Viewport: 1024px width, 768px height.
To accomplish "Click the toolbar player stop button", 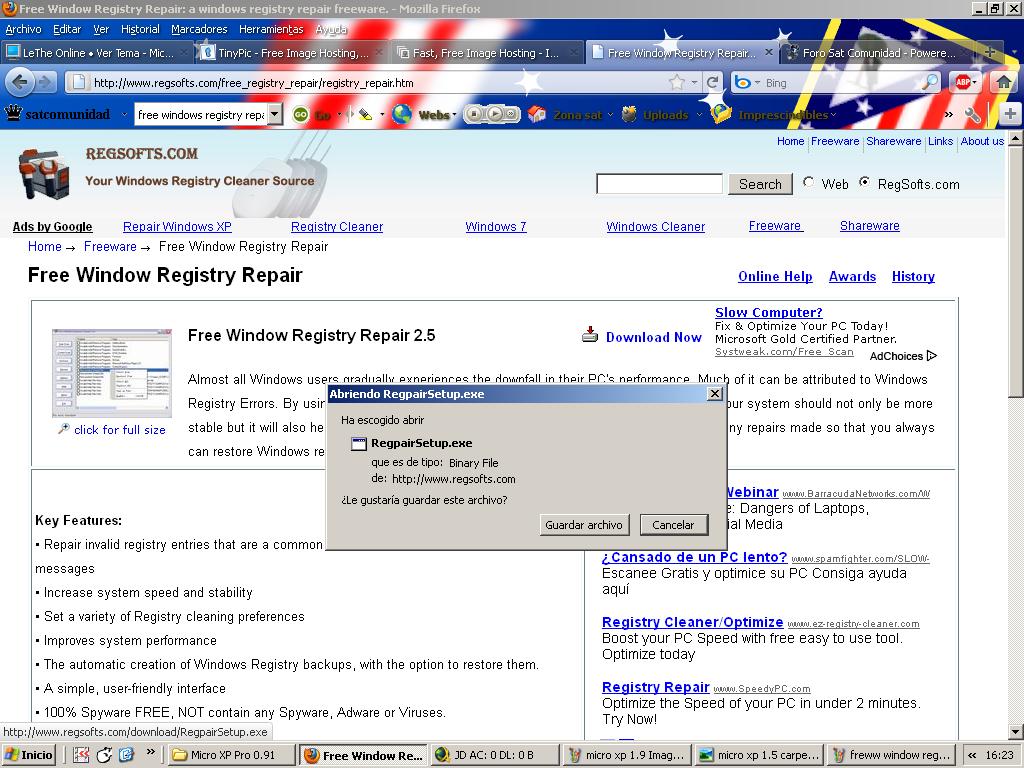I will [x=475, y=115].
